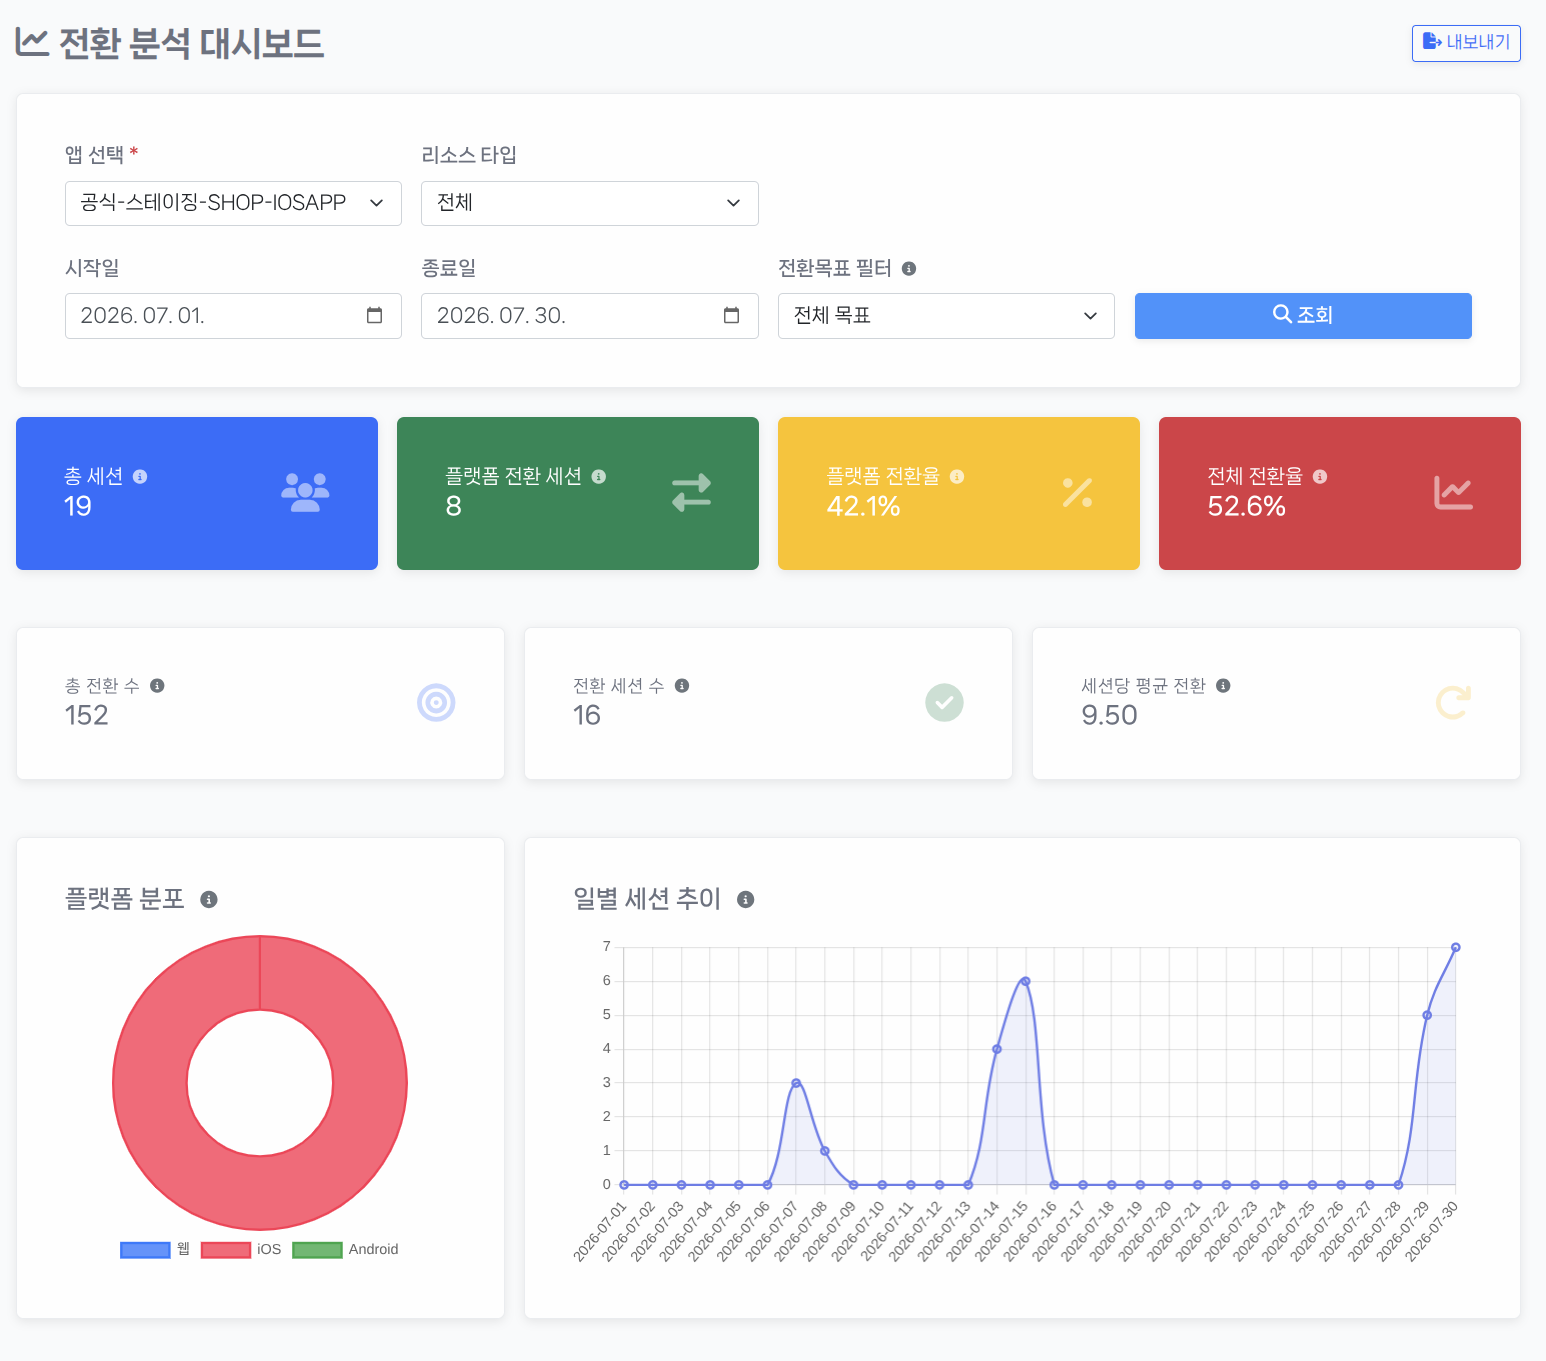Toggle the Android legend swatch in platform chart

[x=317, y=1250]
